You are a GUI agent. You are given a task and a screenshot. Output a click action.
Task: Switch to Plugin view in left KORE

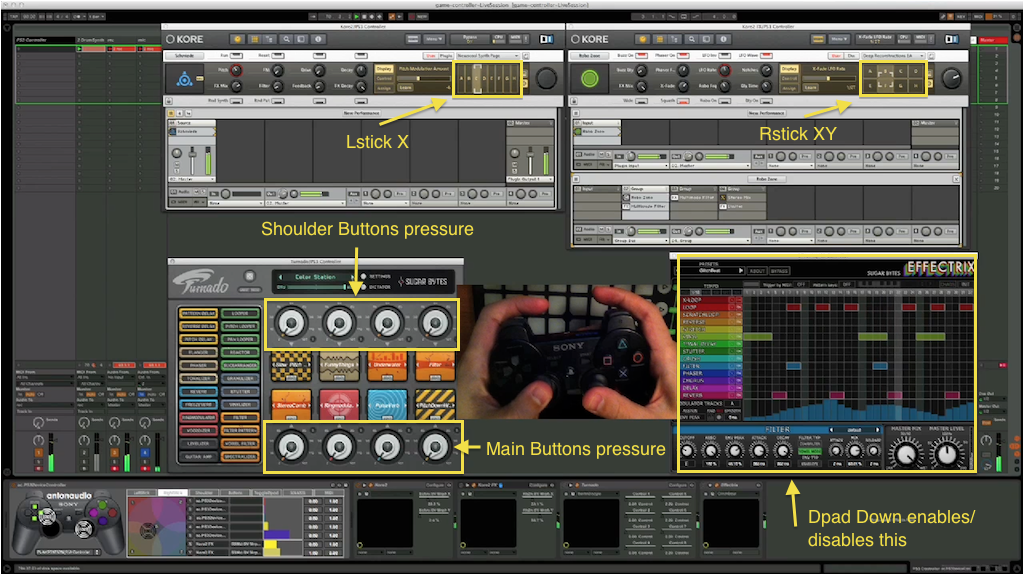click(446, 56)
